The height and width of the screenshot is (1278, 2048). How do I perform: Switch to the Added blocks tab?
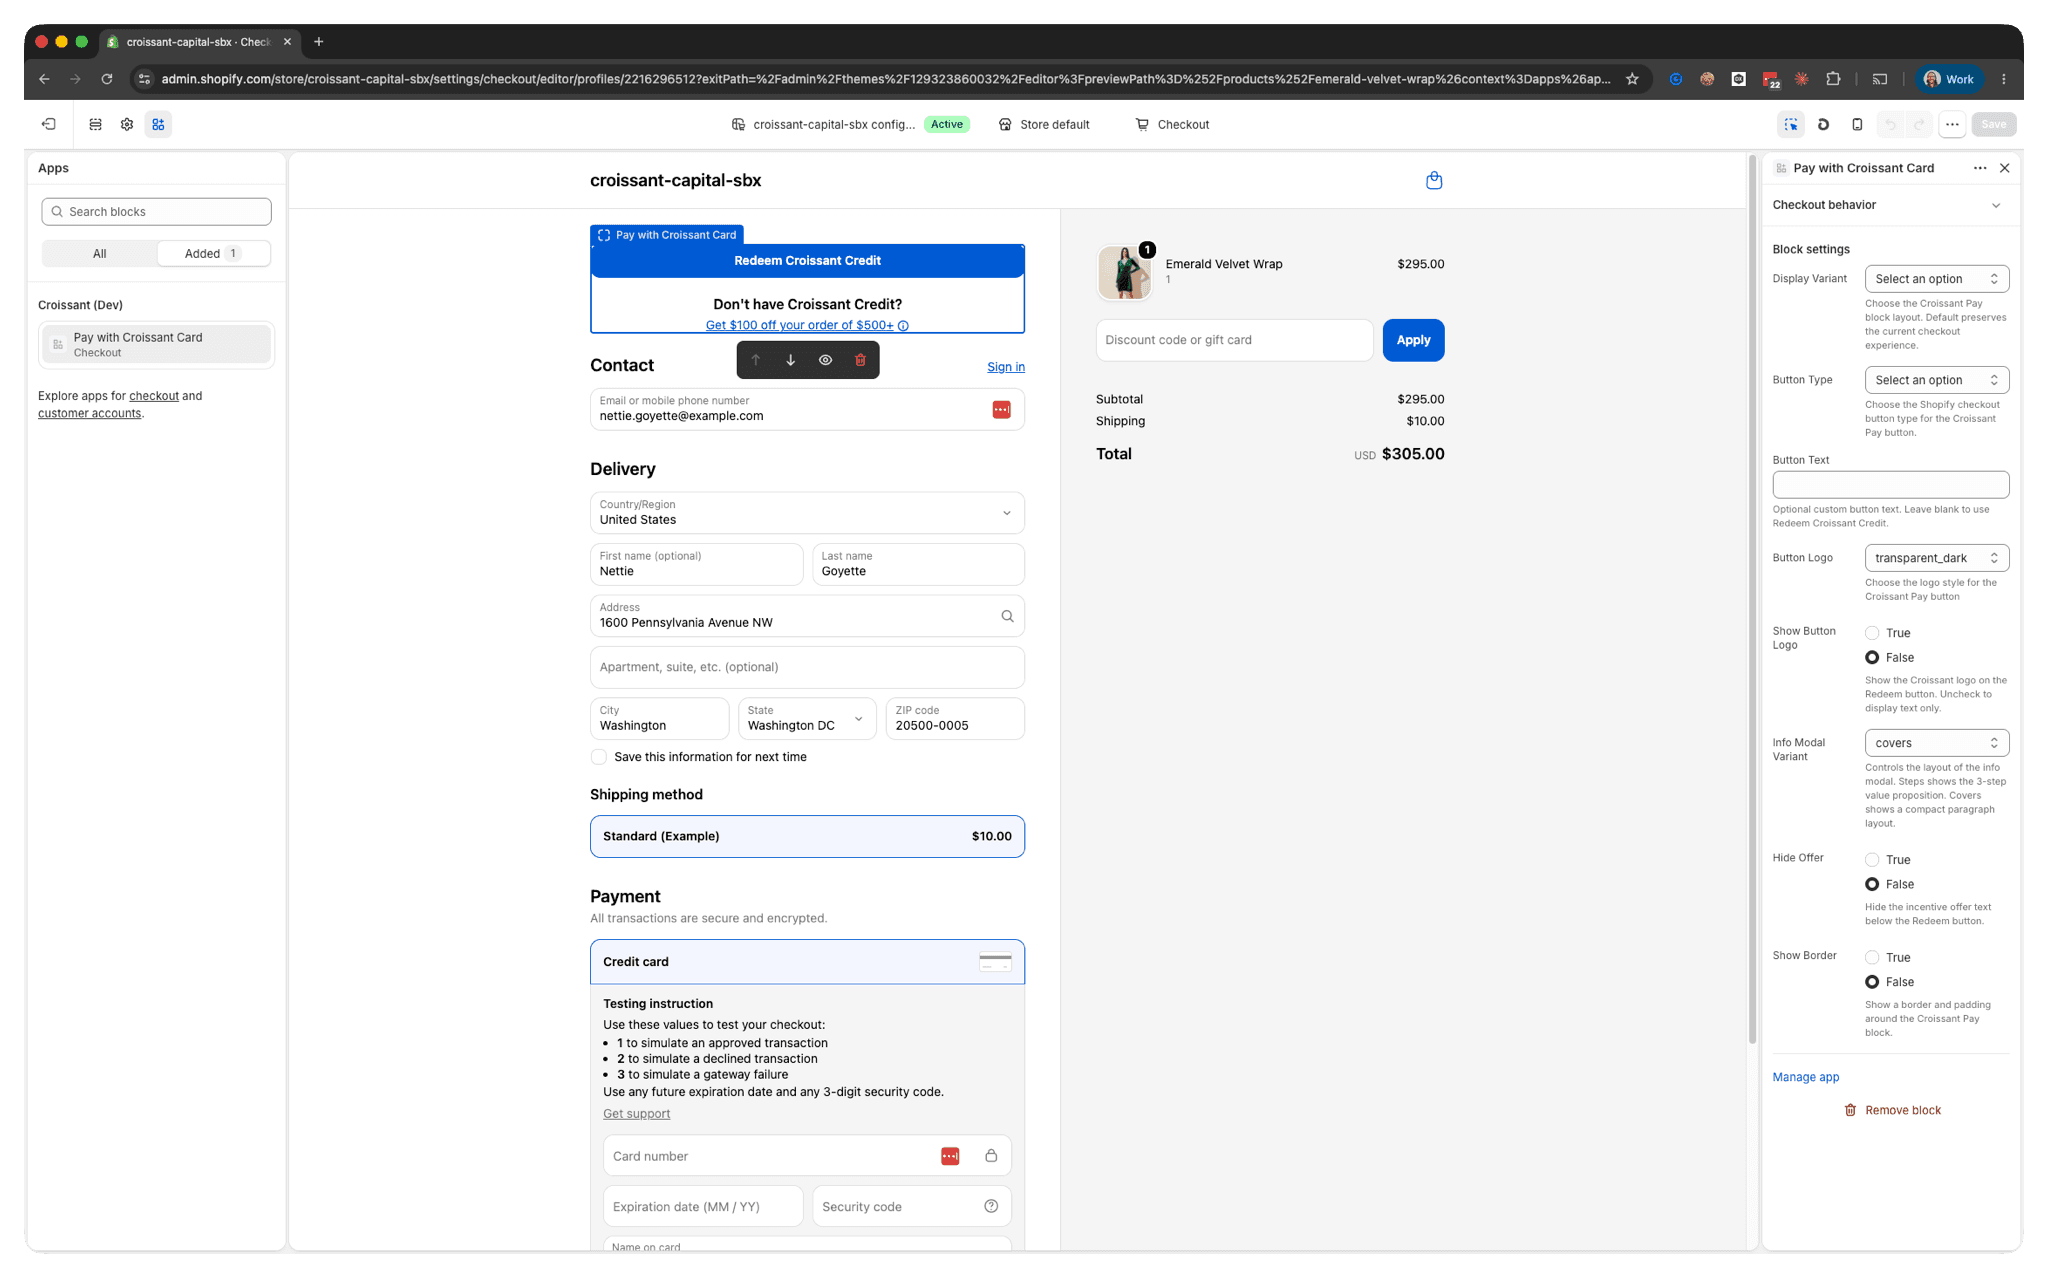[x=213, y=254]
